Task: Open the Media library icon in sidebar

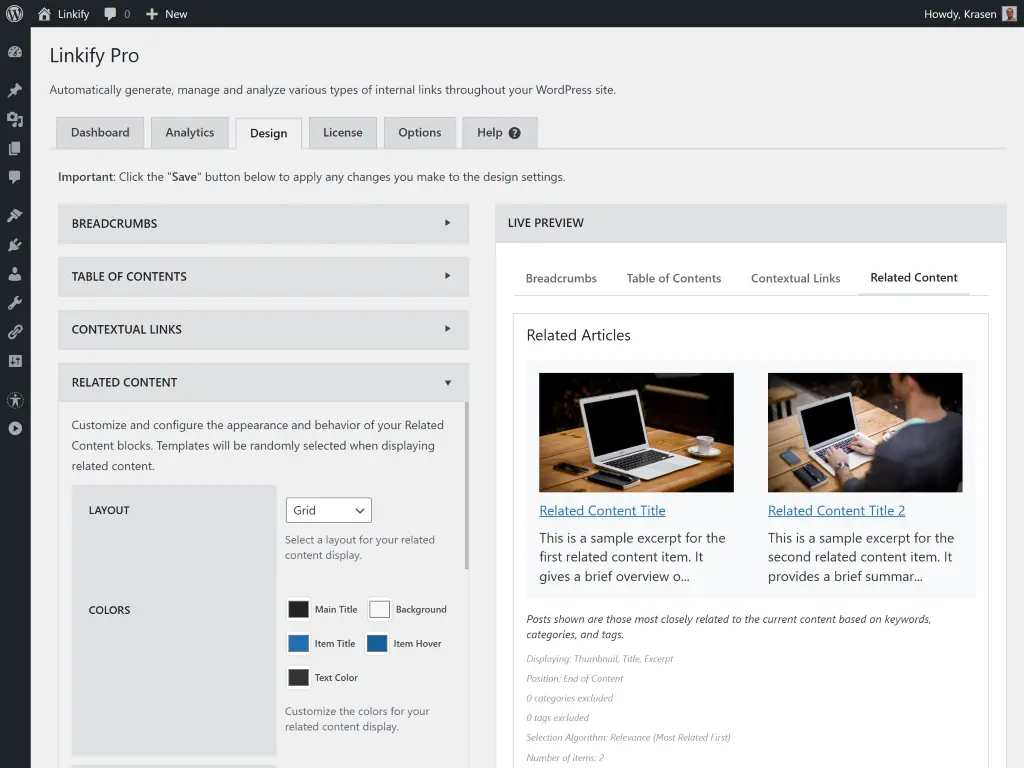Action: tap(17, 120)
